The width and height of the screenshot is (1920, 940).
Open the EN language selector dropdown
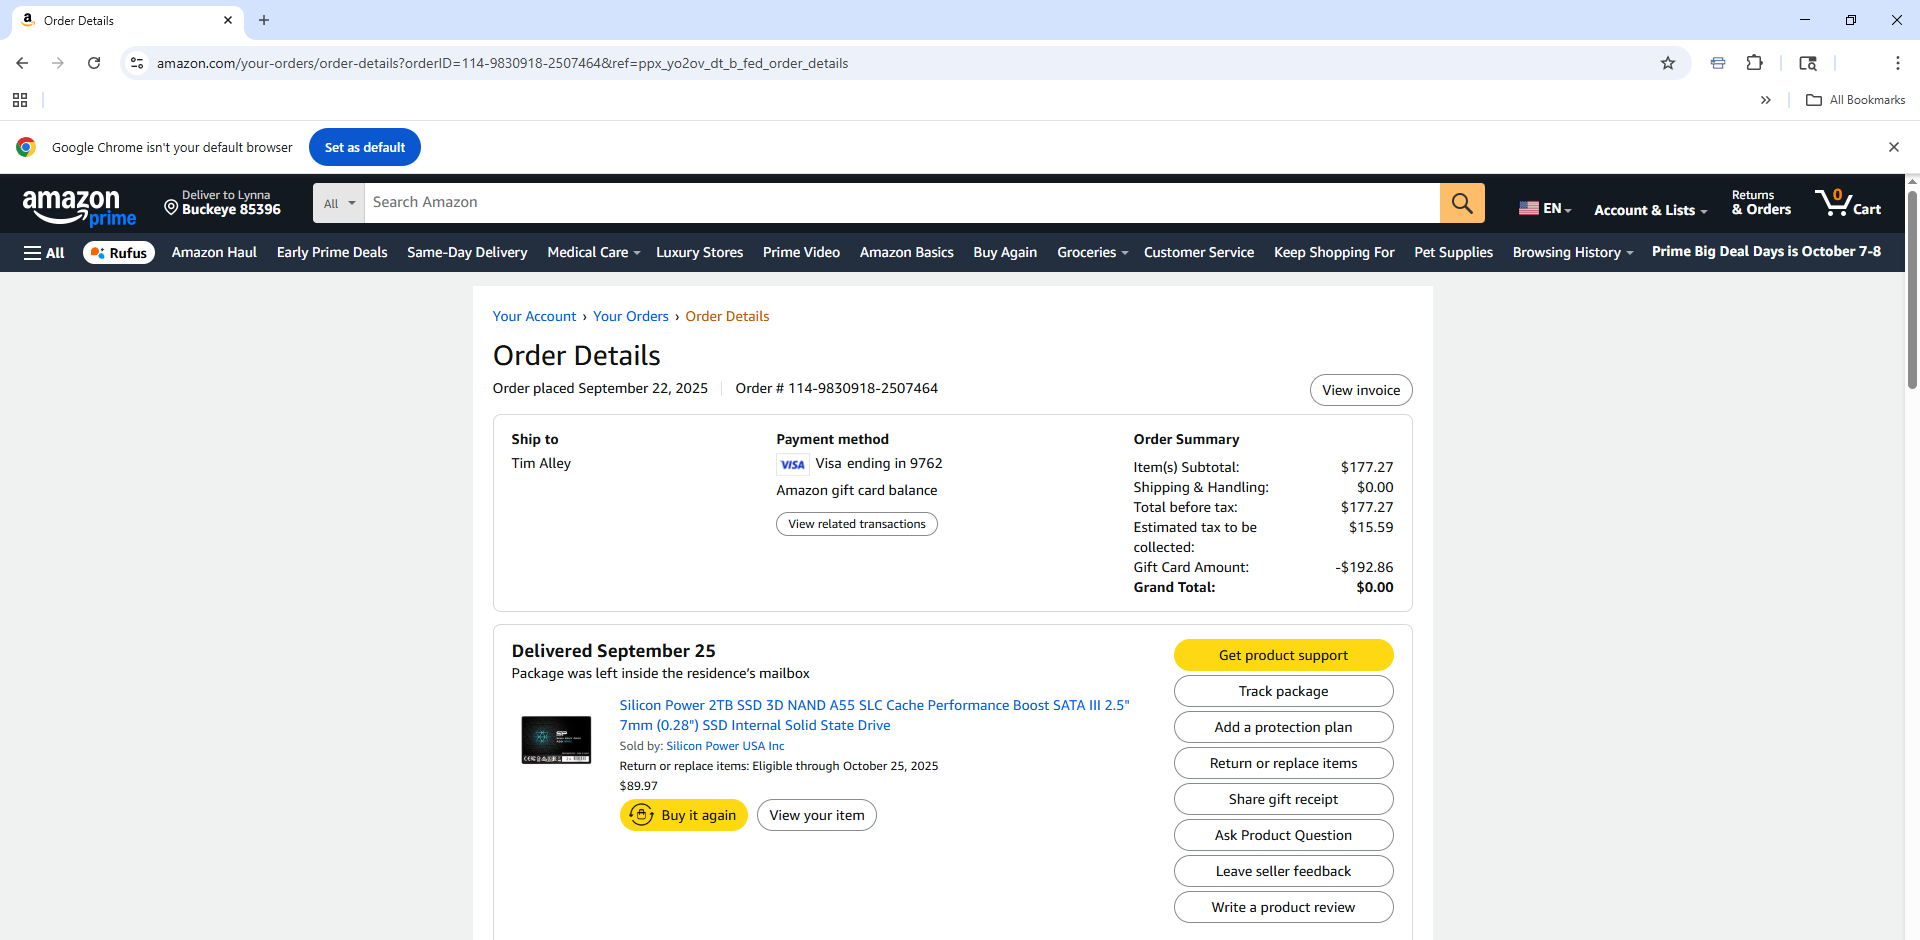click(1545, 209)
